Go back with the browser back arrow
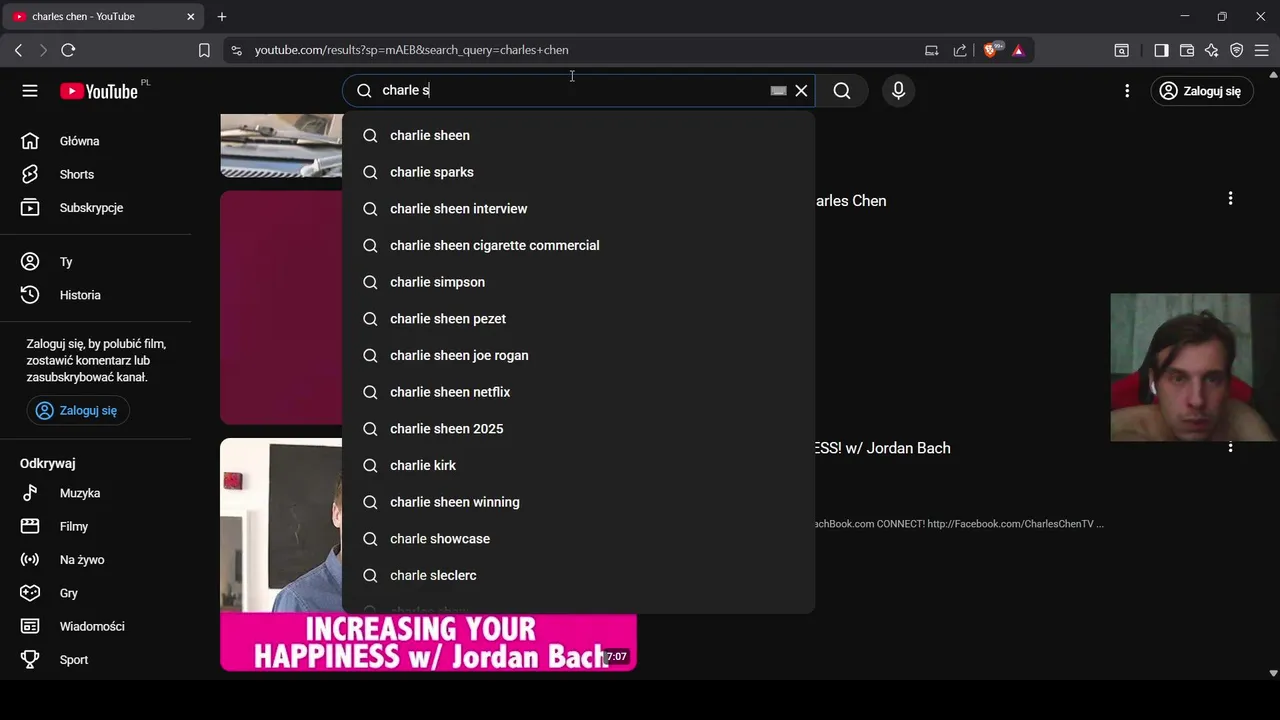The width and height of the screenshot is (1280, 720). coord(18,50)
